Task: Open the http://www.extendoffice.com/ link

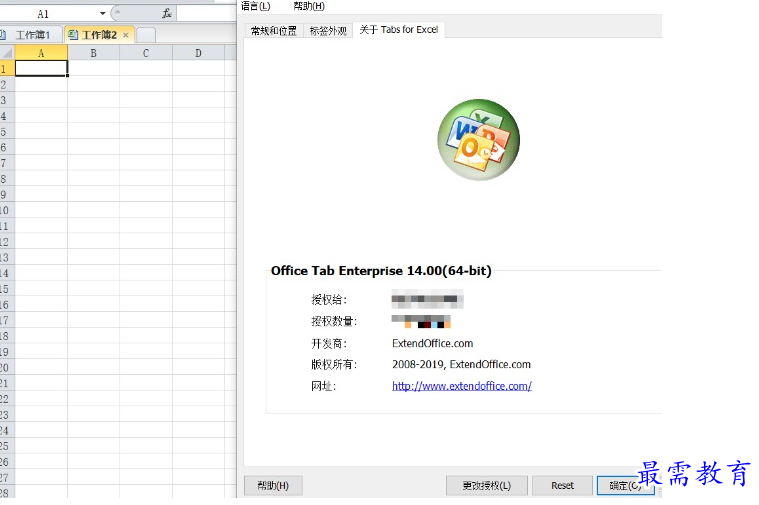Action: 462,386
